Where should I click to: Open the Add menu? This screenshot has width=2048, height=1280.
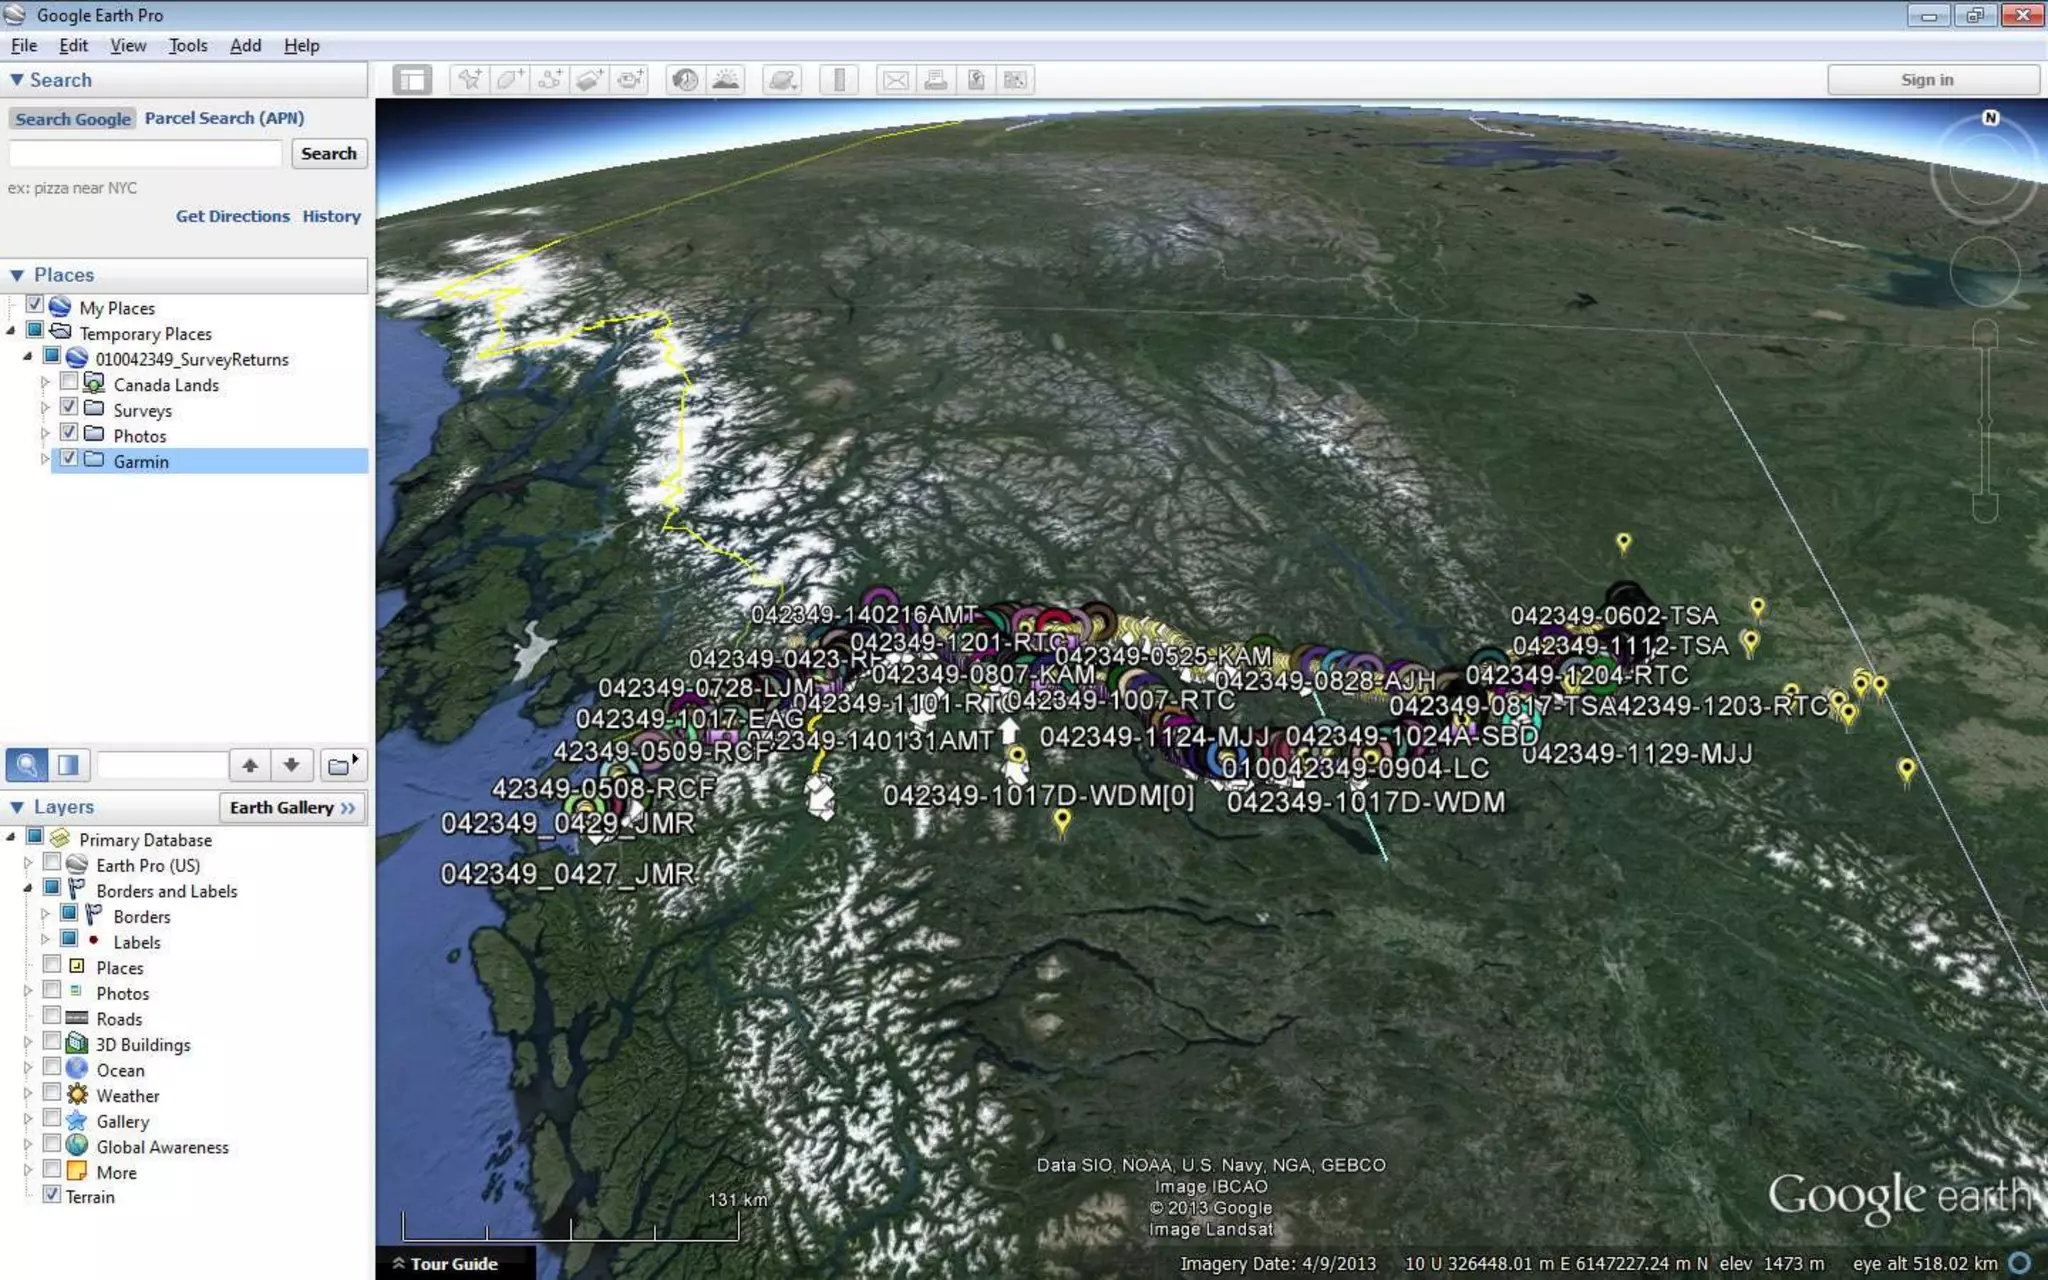pyautogui.click(x=245, y=46)
